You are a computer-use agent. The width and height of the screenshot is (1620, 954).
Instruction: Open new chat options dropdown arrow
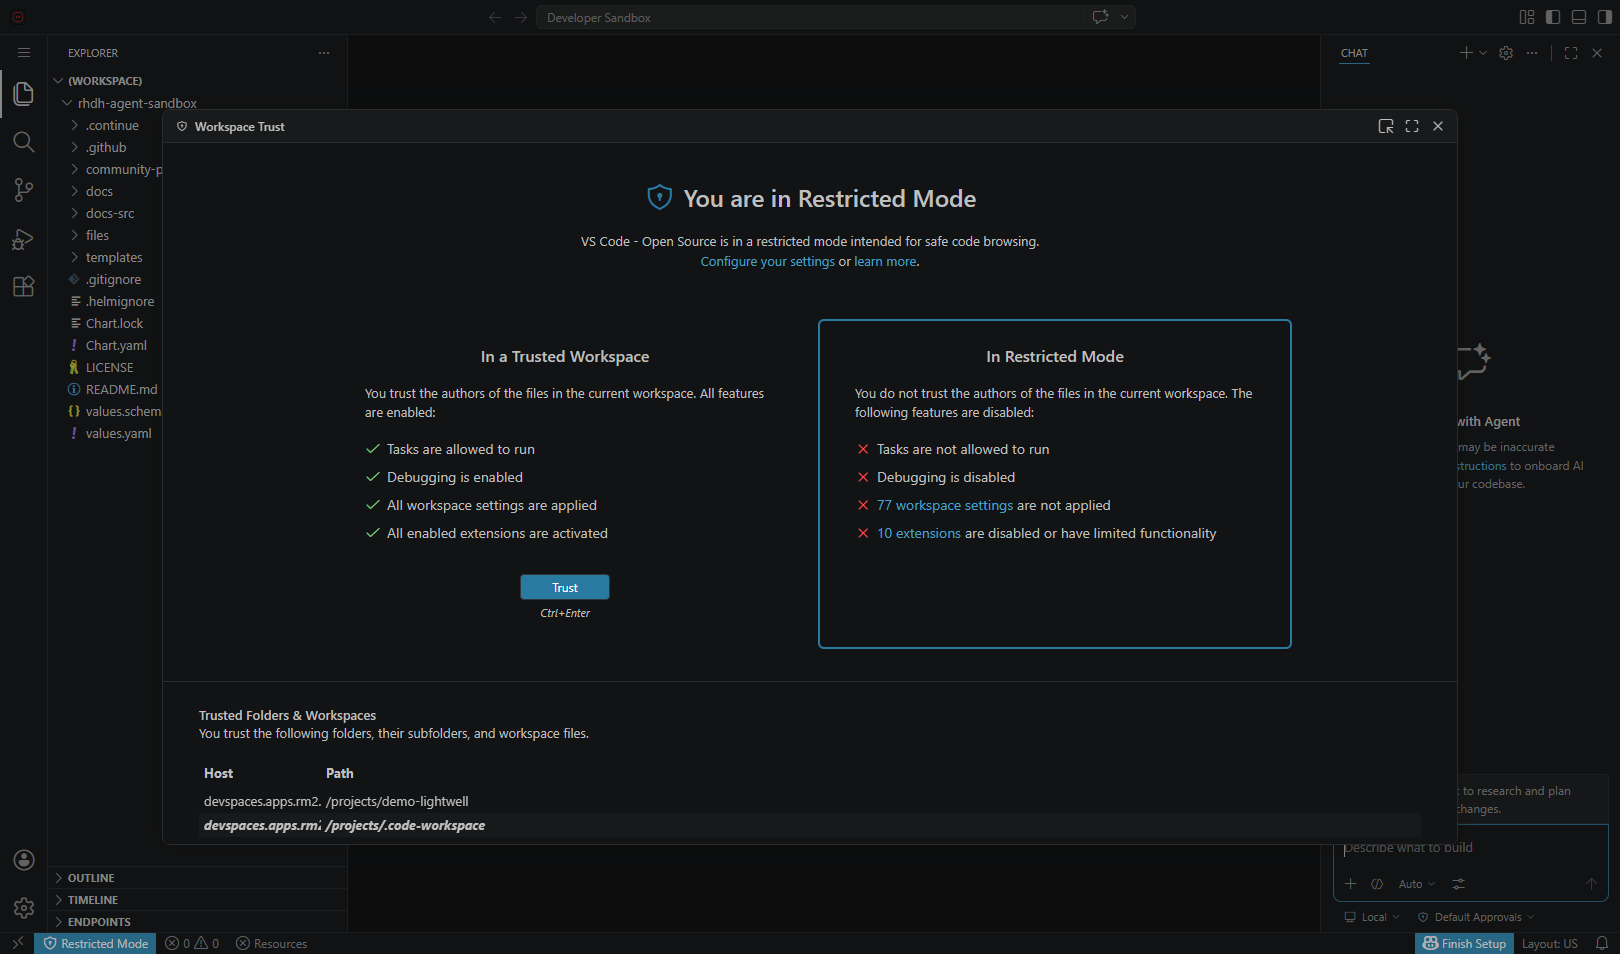point(1483,53)
